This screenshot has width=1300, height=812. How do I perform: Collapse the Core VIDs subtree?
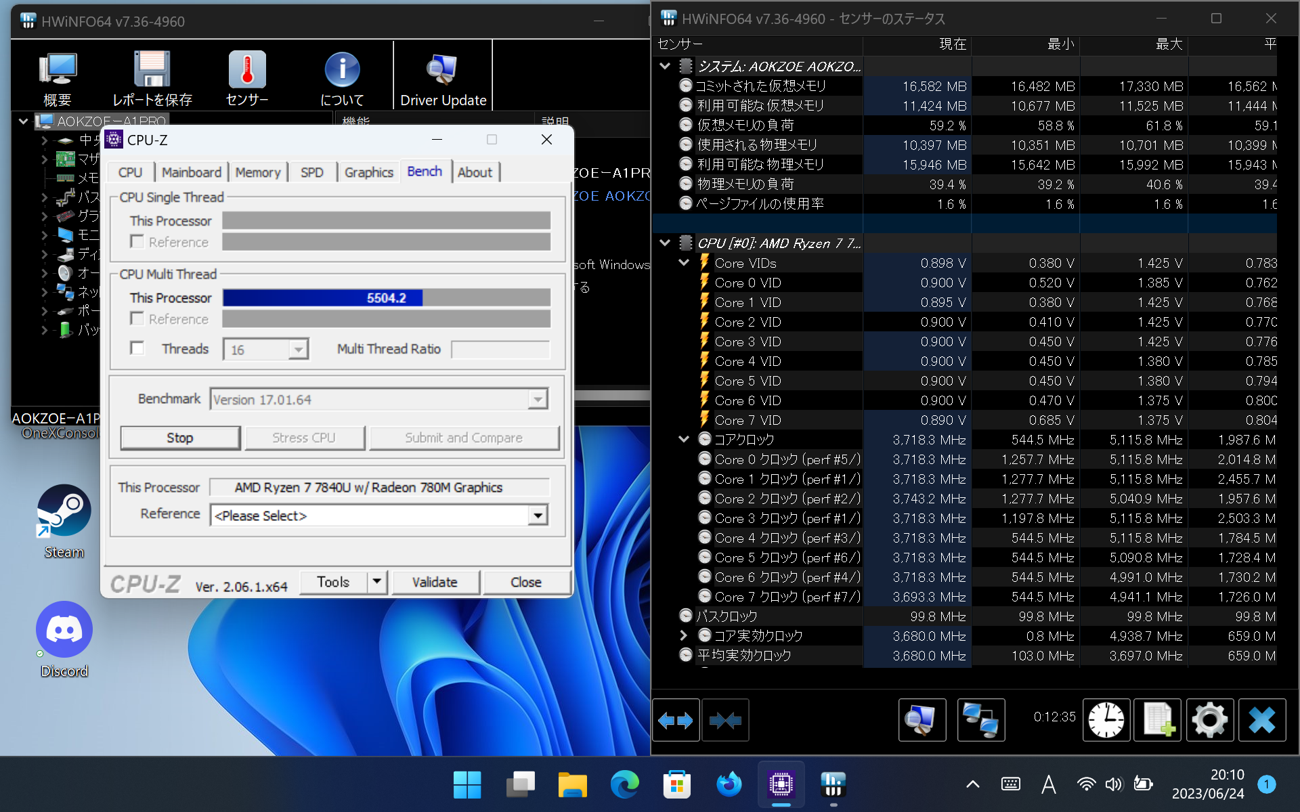coord(684,263)
